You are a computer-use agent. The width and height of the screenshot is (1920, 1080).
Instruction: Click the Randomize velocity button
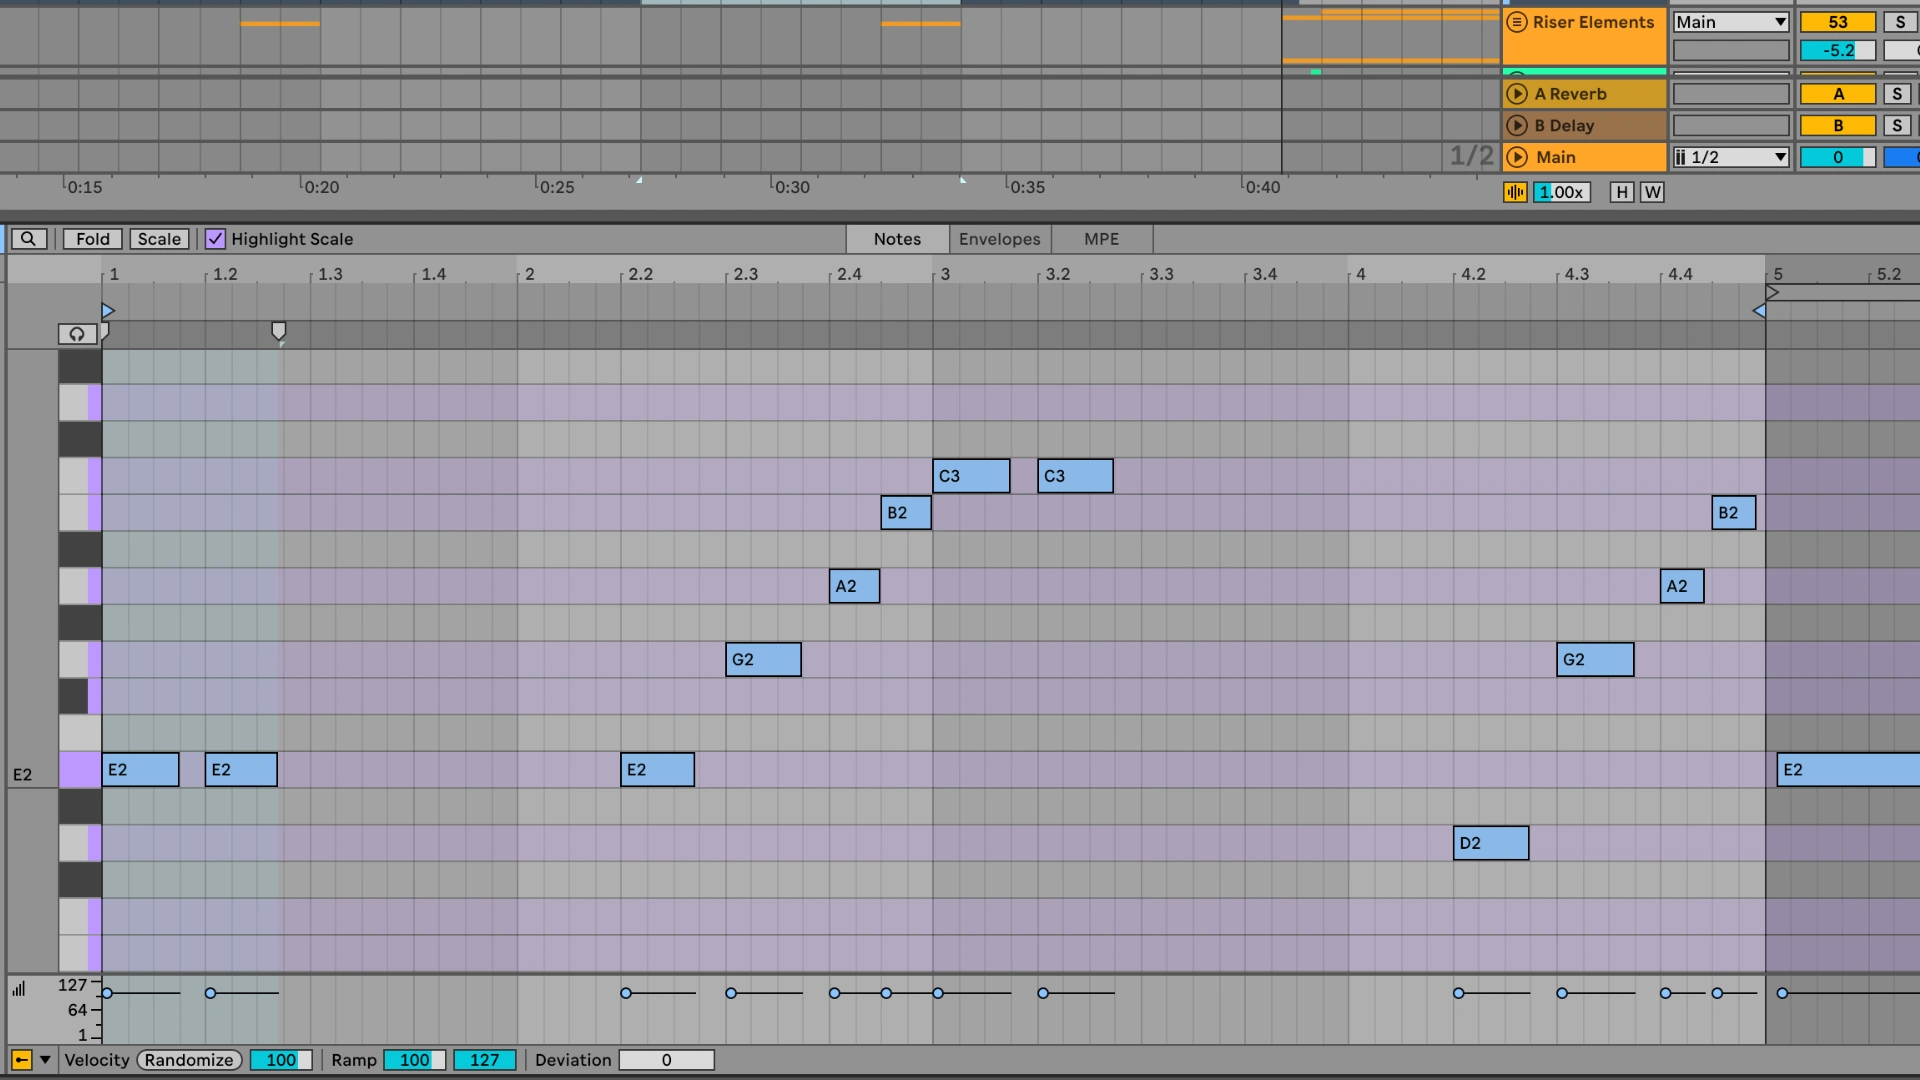click(188, 1060)
